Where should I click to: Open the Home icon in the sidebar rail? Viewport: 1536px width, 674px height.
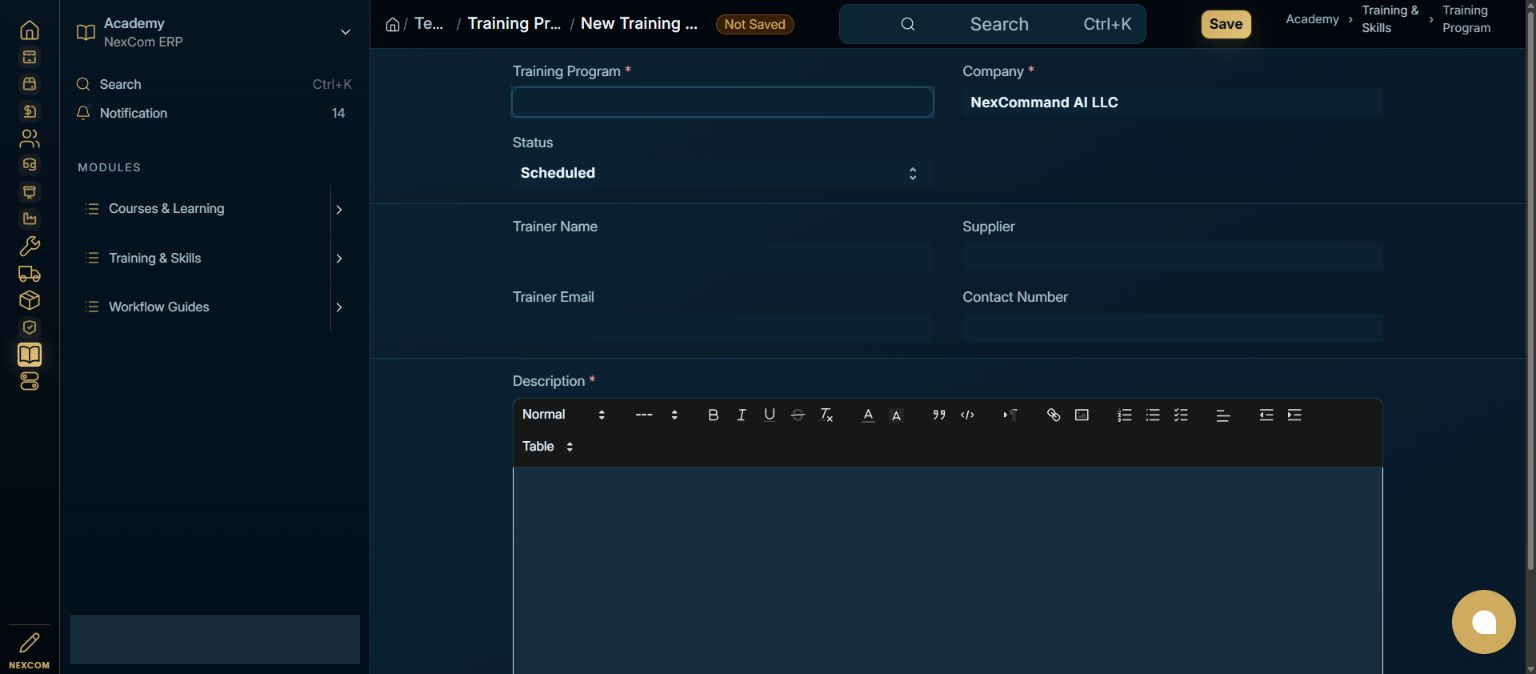29,30
